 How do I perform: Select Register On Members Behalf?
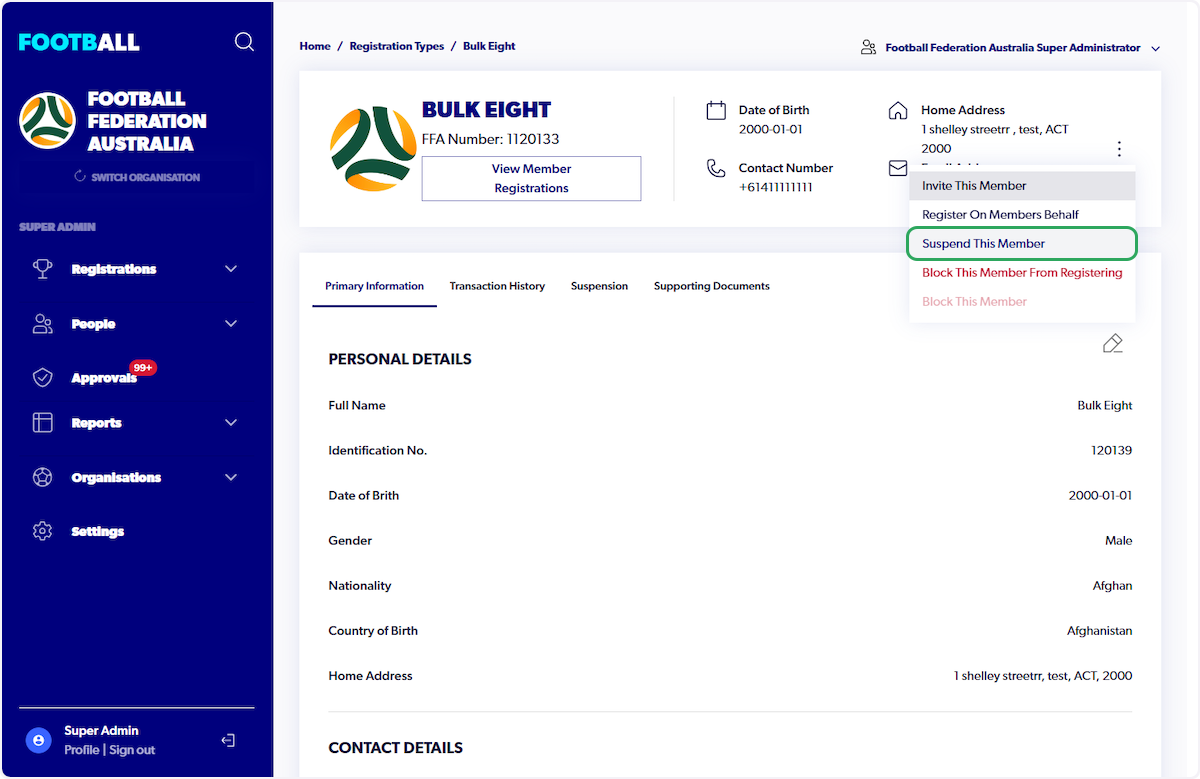[1022, 215]
